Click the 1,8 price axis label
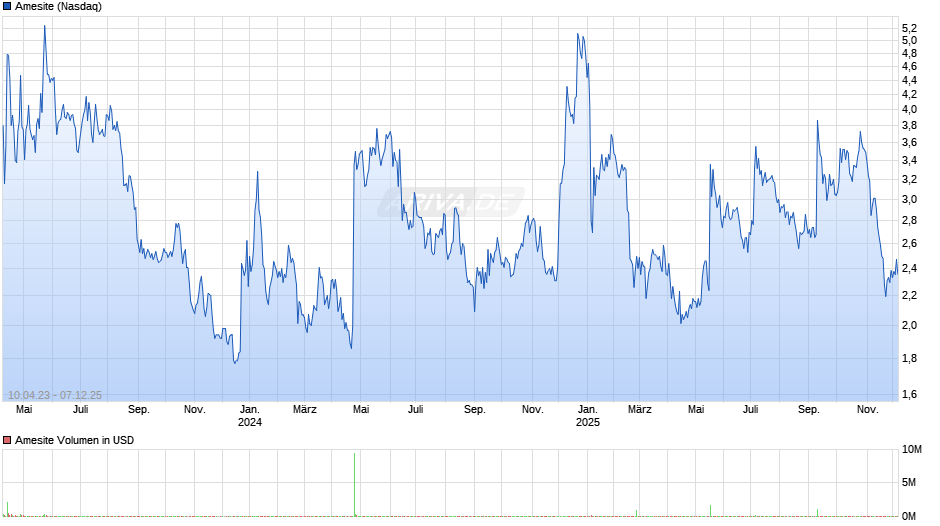The height and width of the screenshot is (526, 940). point(909,359)
